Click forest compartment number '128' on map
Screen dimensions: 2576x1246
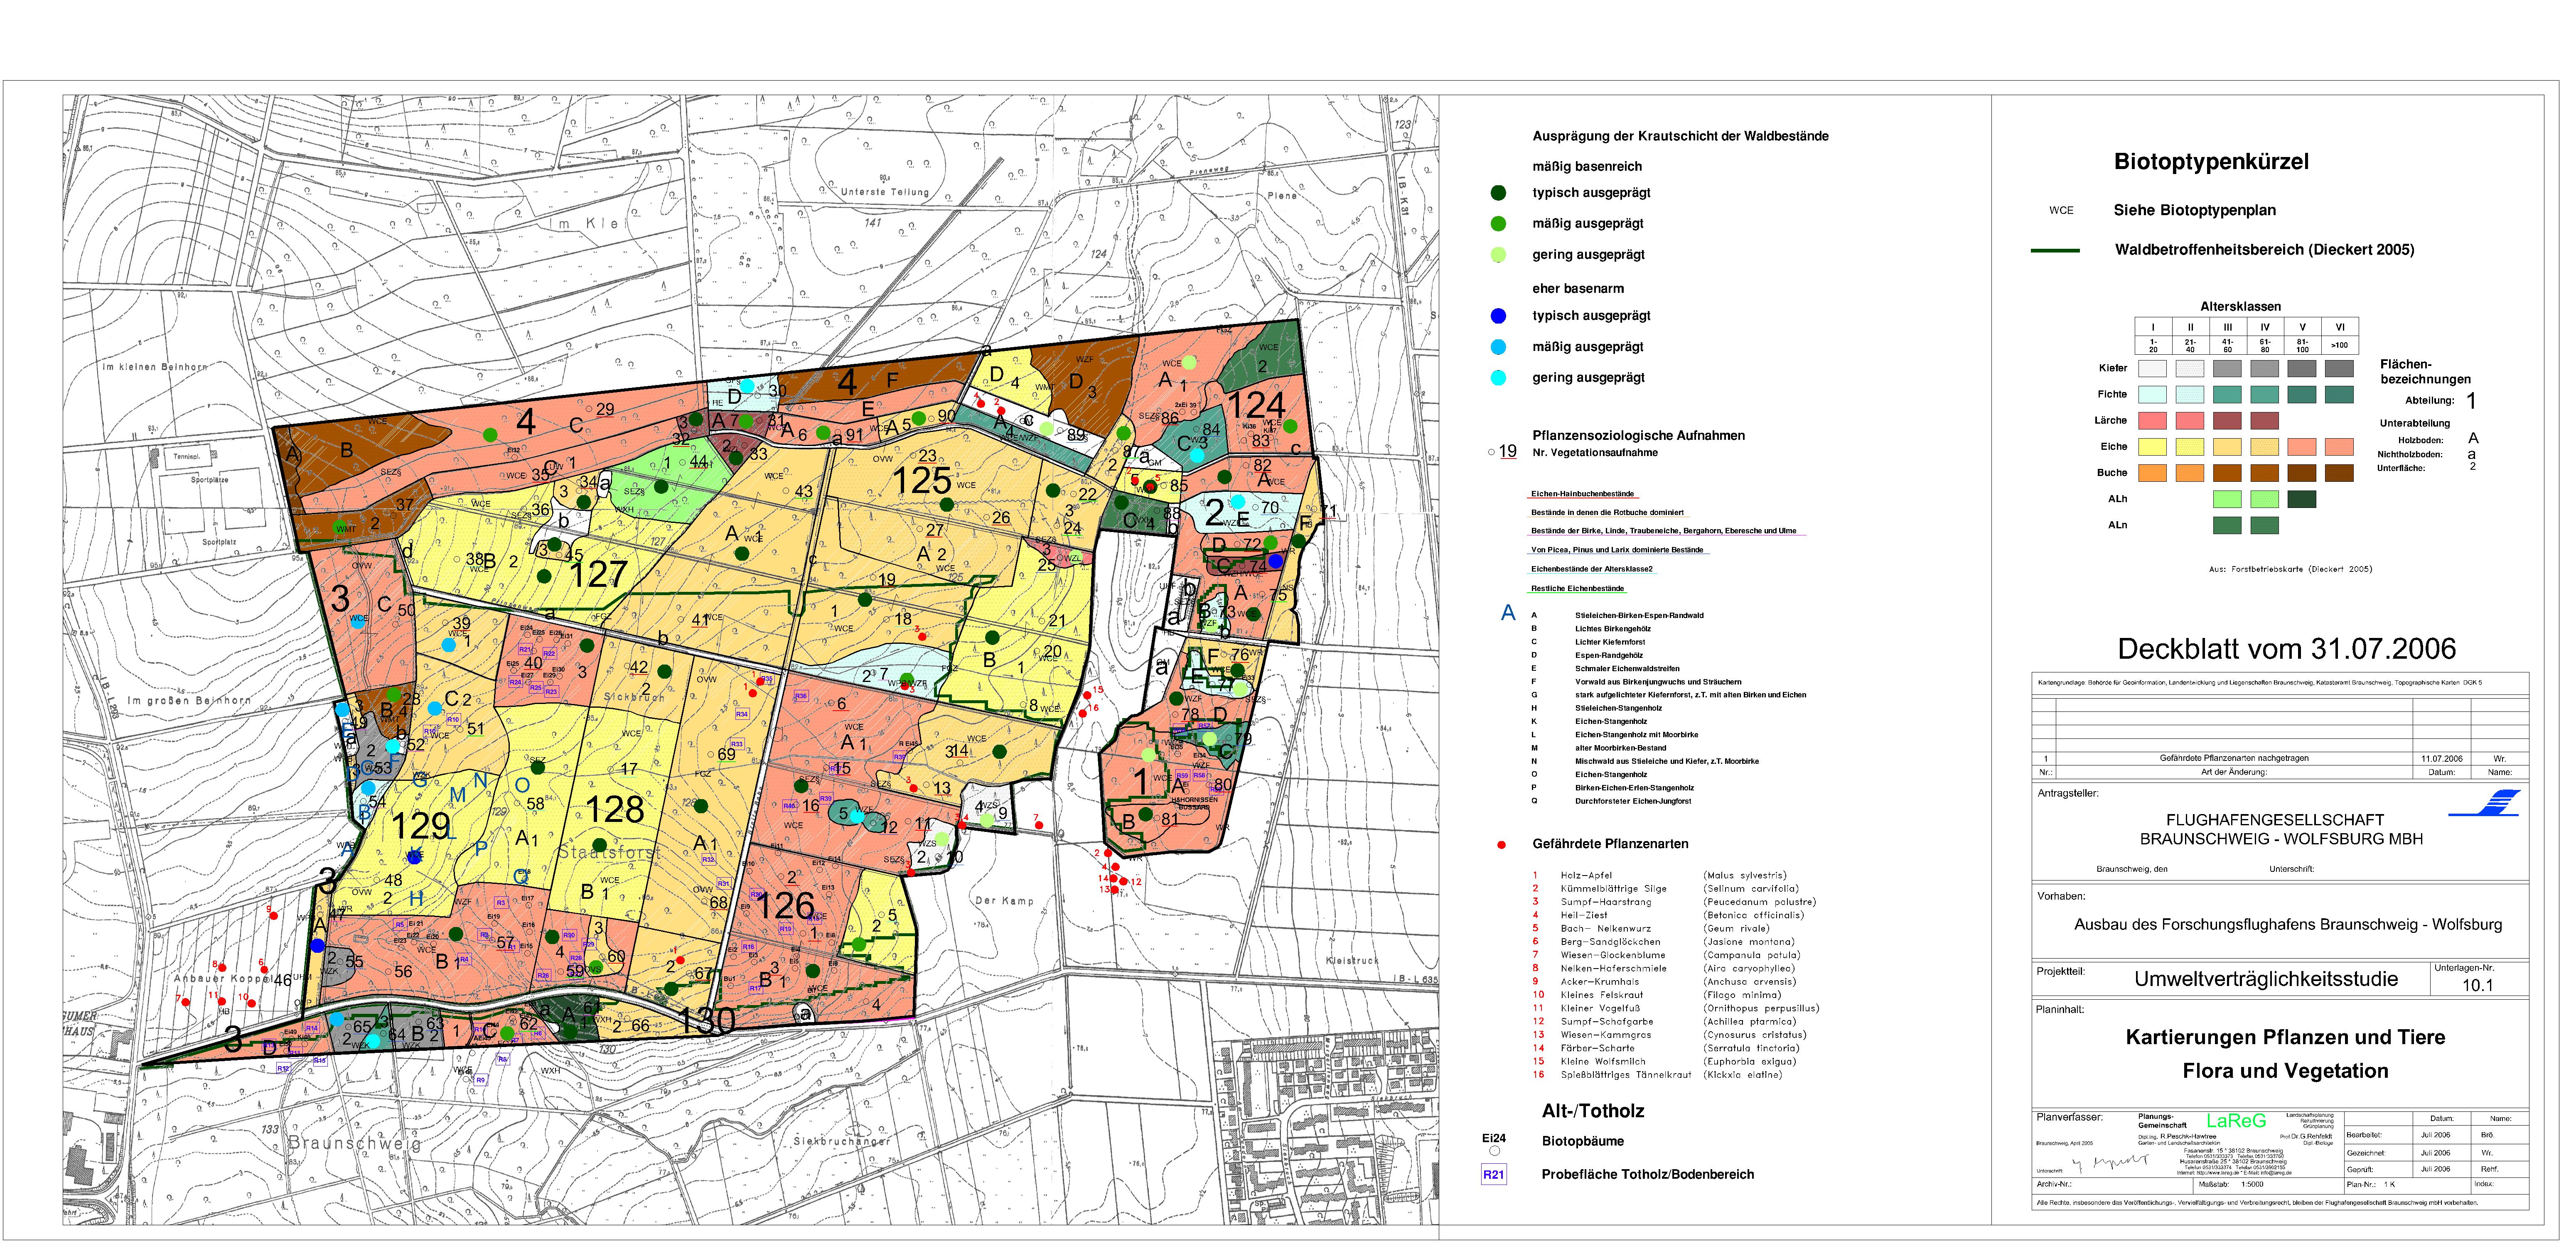(614, 810)
